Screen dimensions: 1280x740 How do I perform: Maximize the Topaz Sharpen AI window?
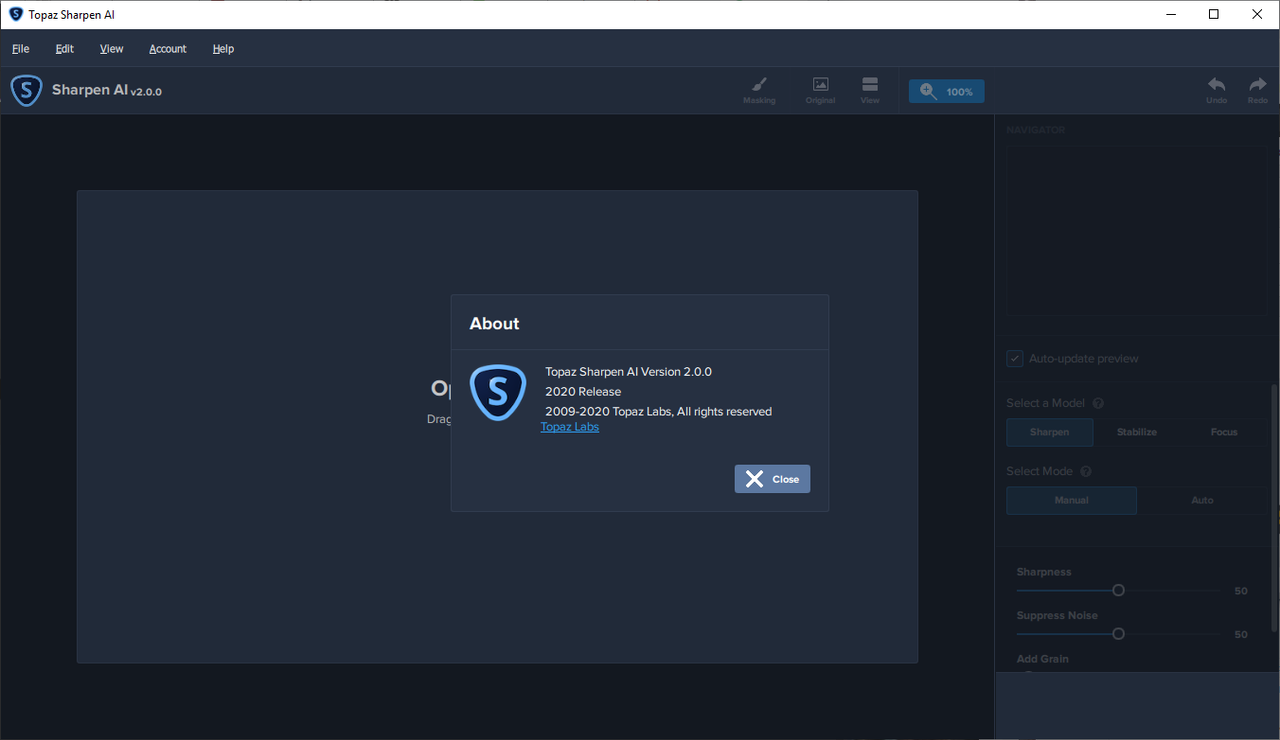point(1214,14)
